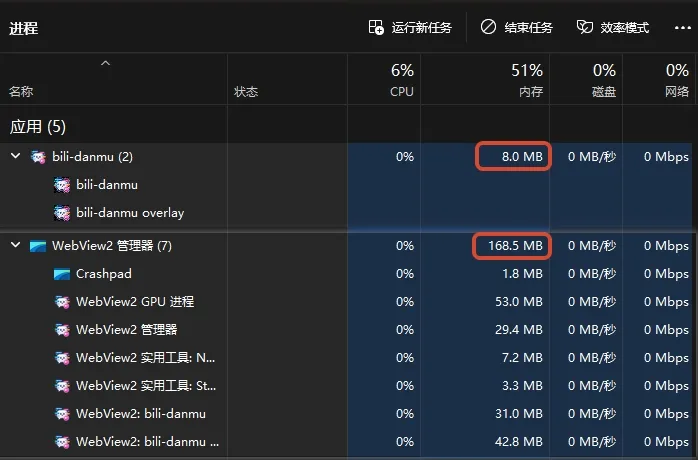
Task: Click the 效率模式 button label
Action: coord(625,28)
